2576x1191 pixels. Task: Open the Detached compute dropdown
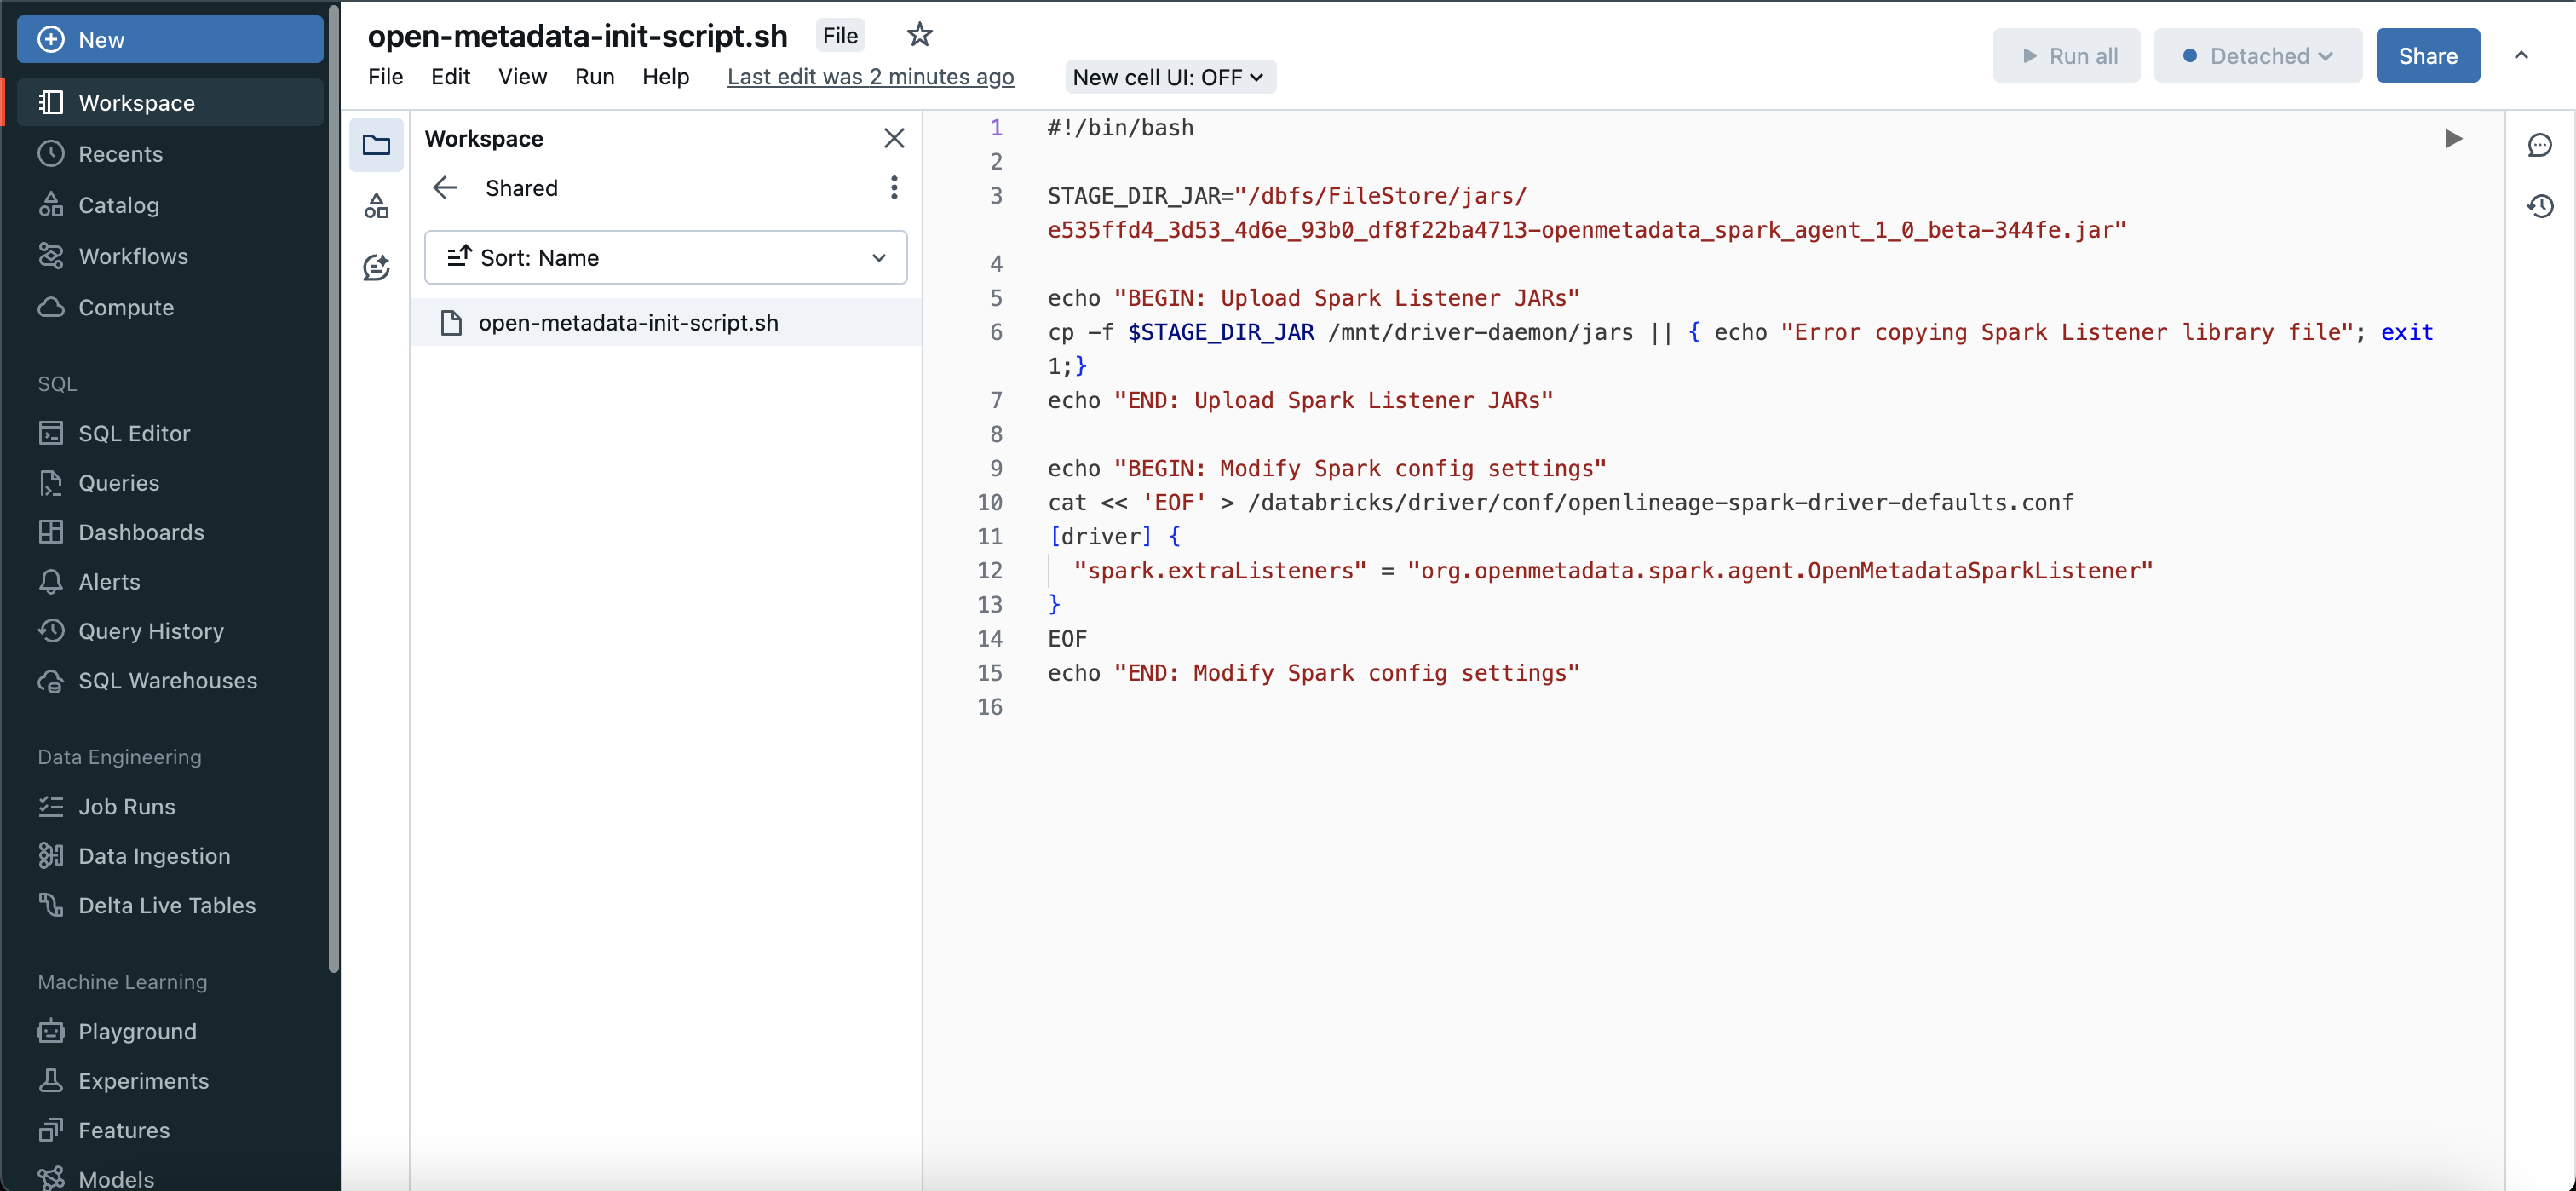(x=2257, y=56)
